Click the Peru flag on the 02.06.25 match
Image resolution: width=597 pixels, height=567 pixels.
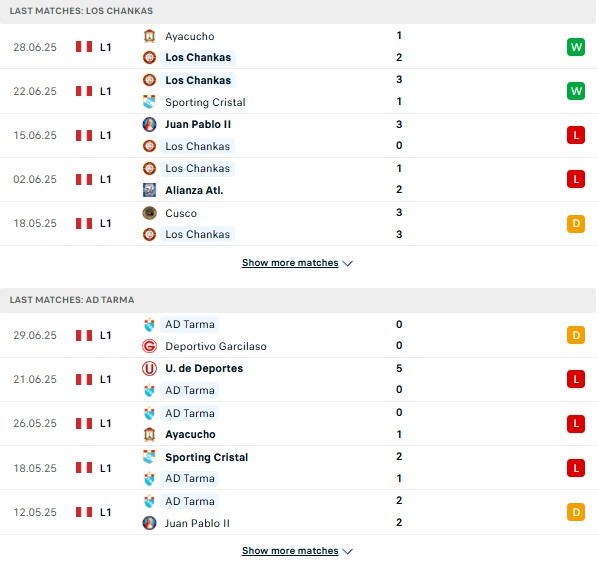pyautogui.click(x=84, y=179)
